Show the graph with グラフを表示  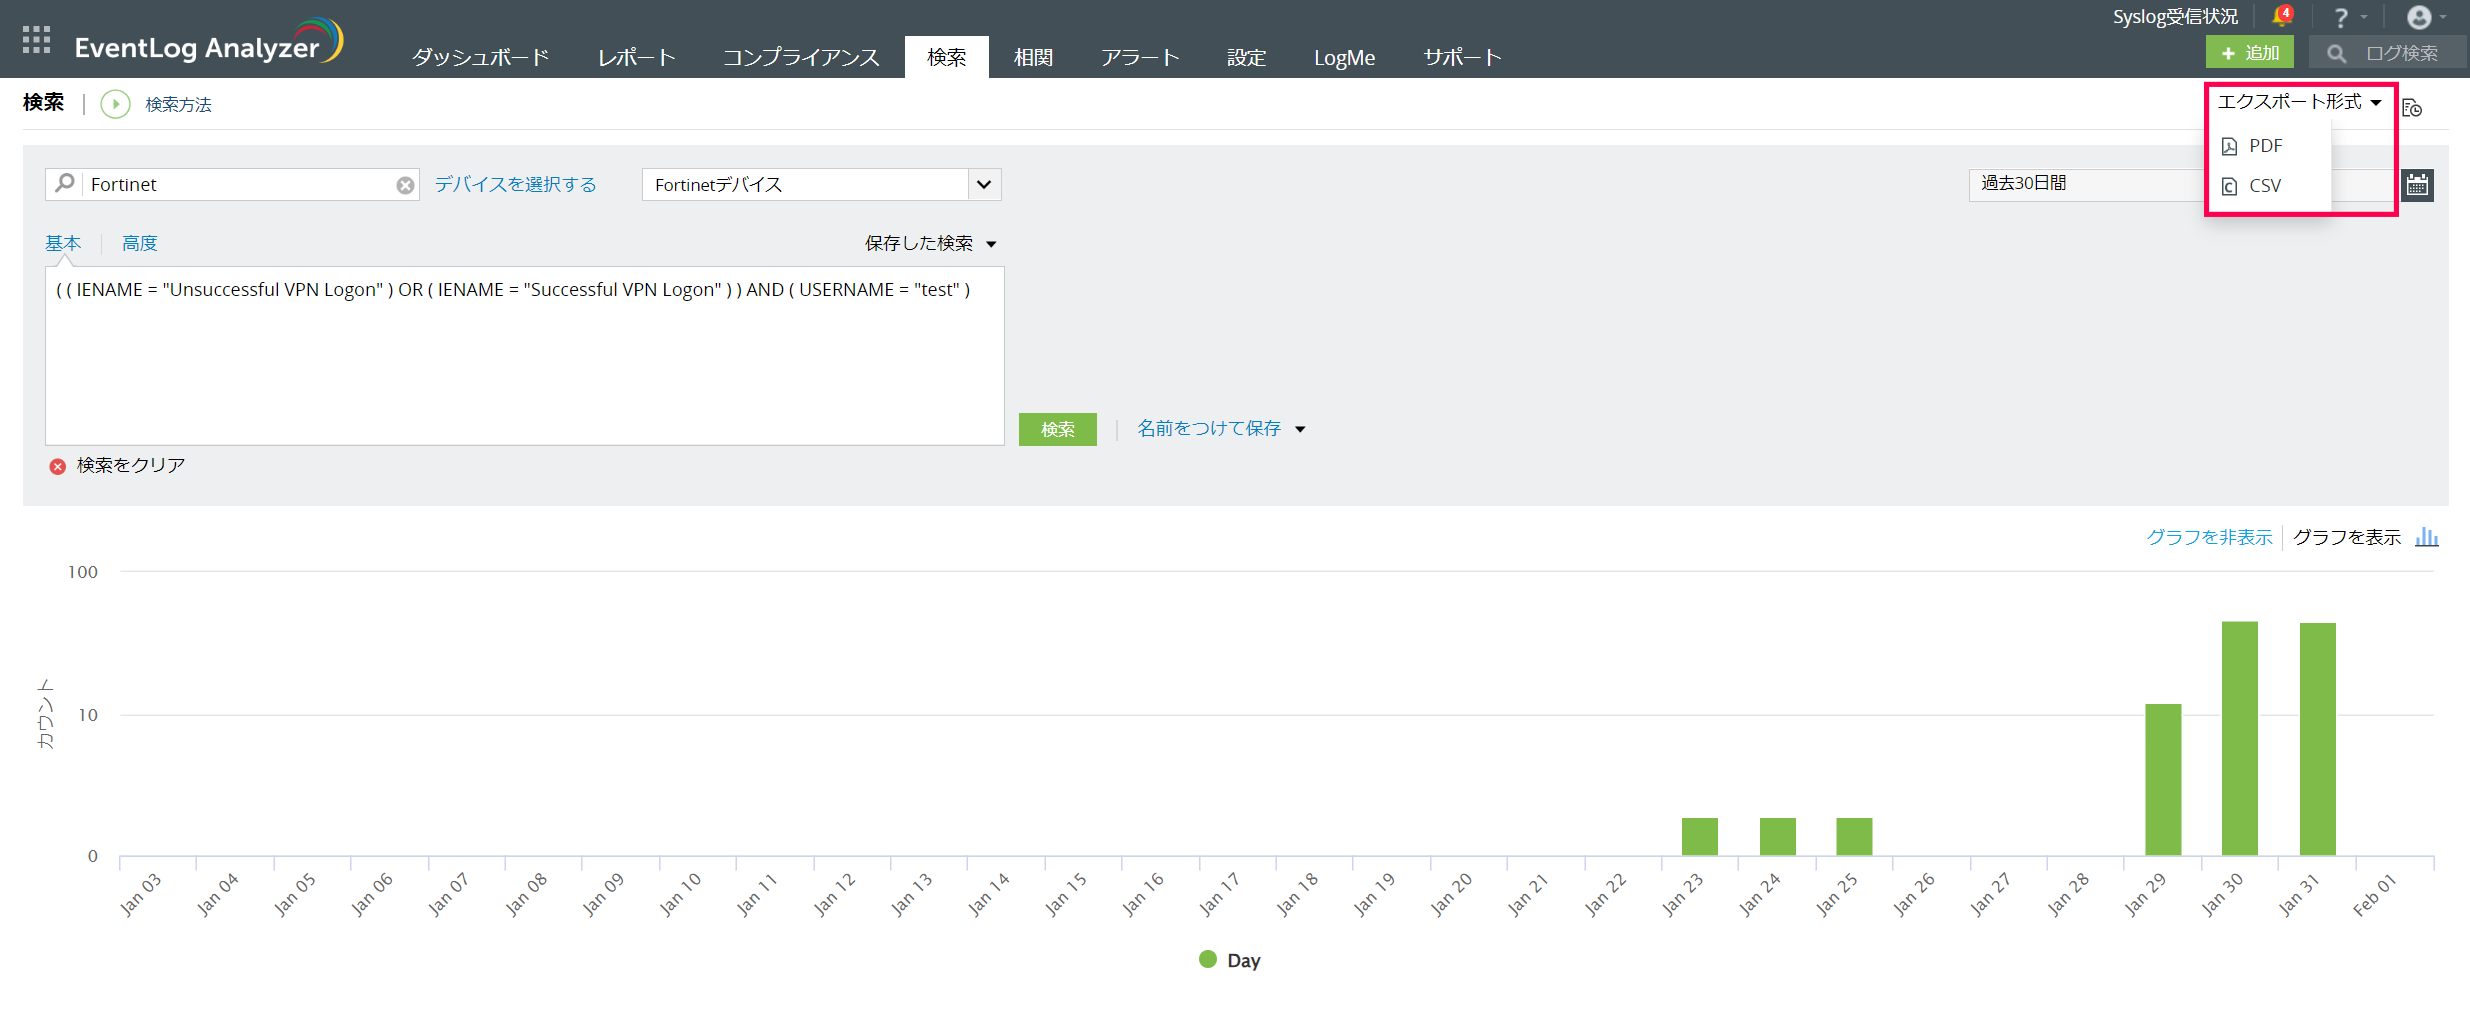(x=2346, y=537)
